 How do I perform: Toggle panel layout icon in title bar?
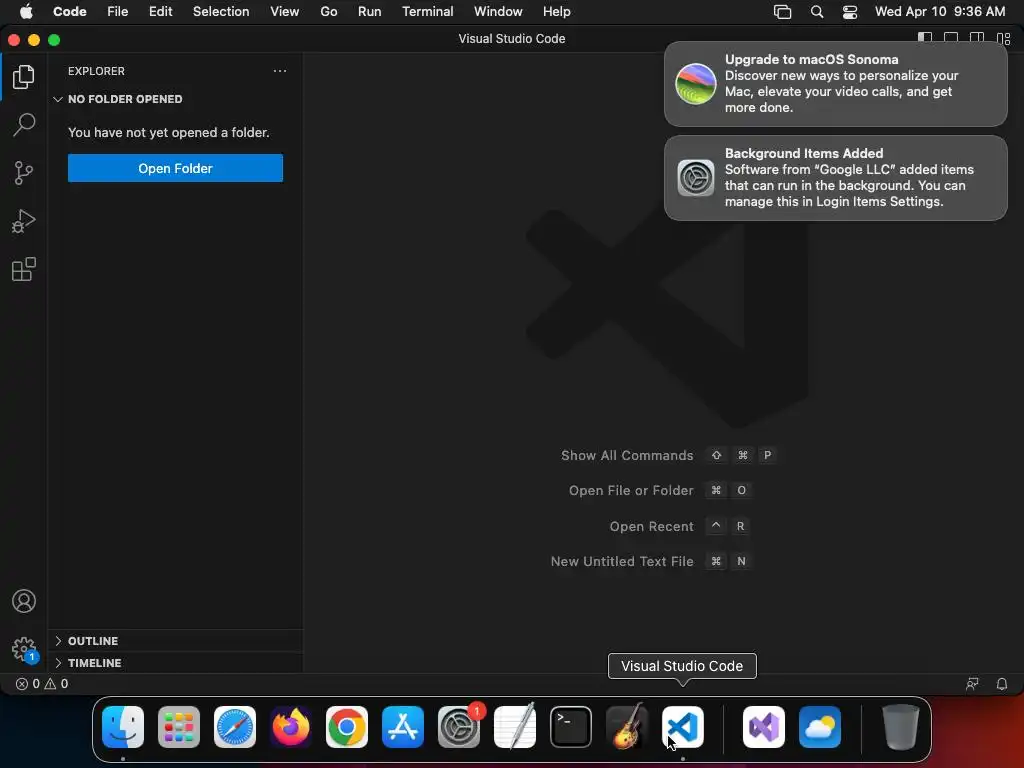[951, 39]
